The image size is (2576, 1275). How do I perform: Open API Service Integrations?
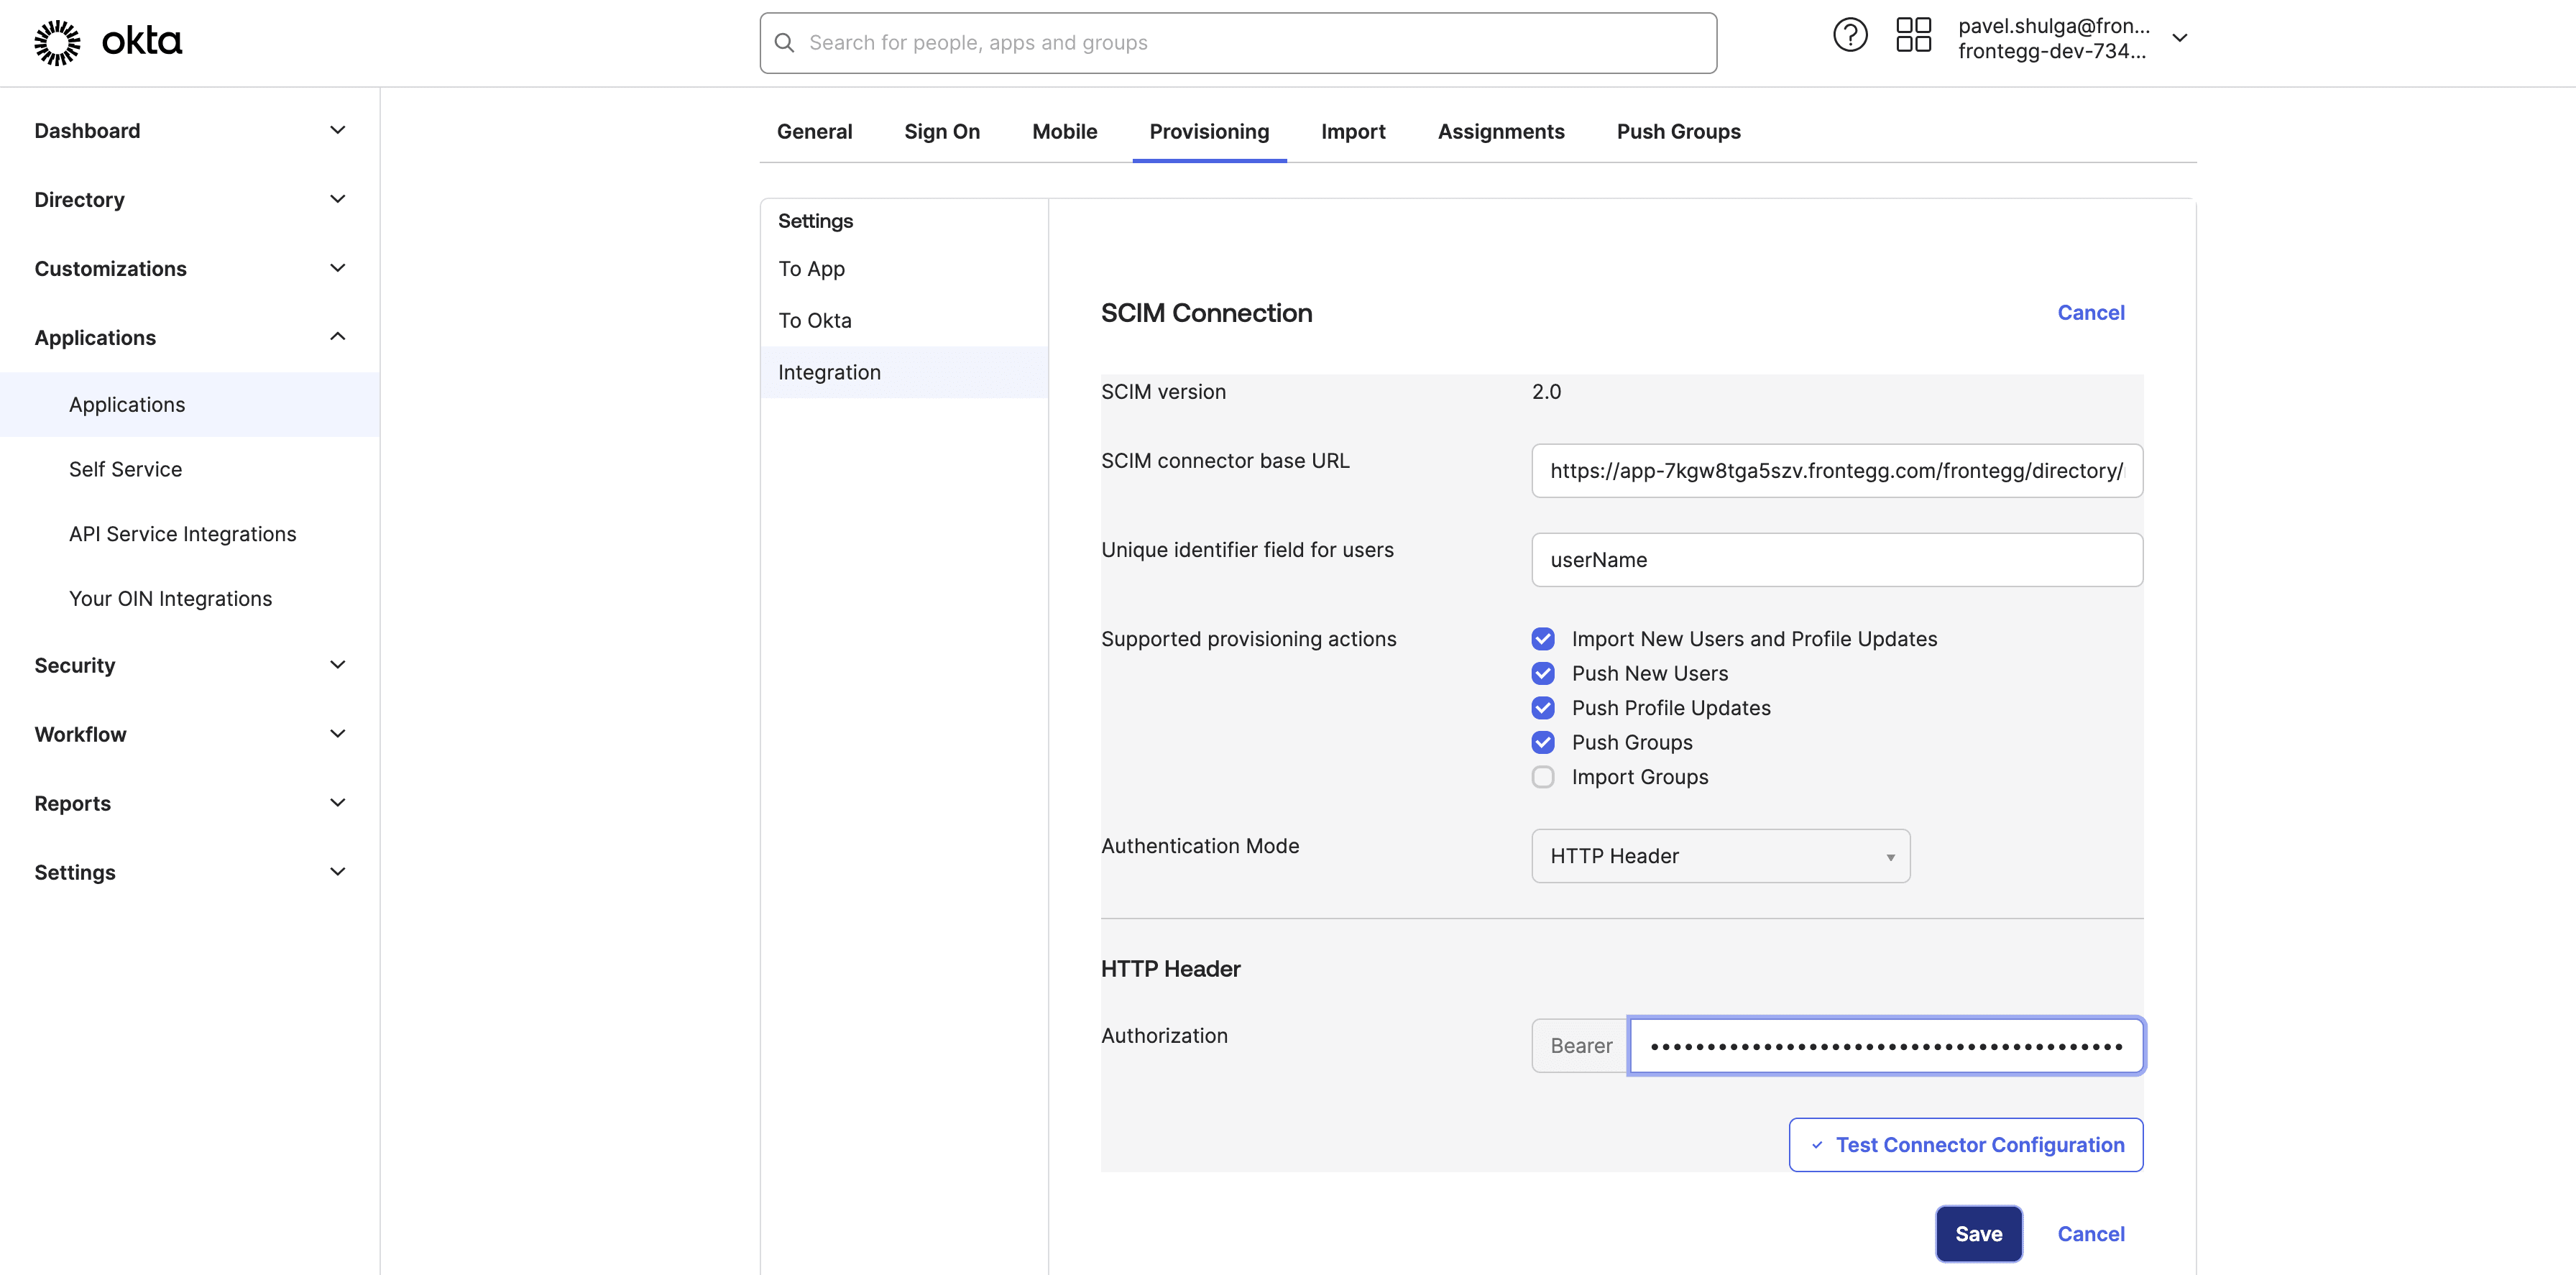(x=190, y=534)
